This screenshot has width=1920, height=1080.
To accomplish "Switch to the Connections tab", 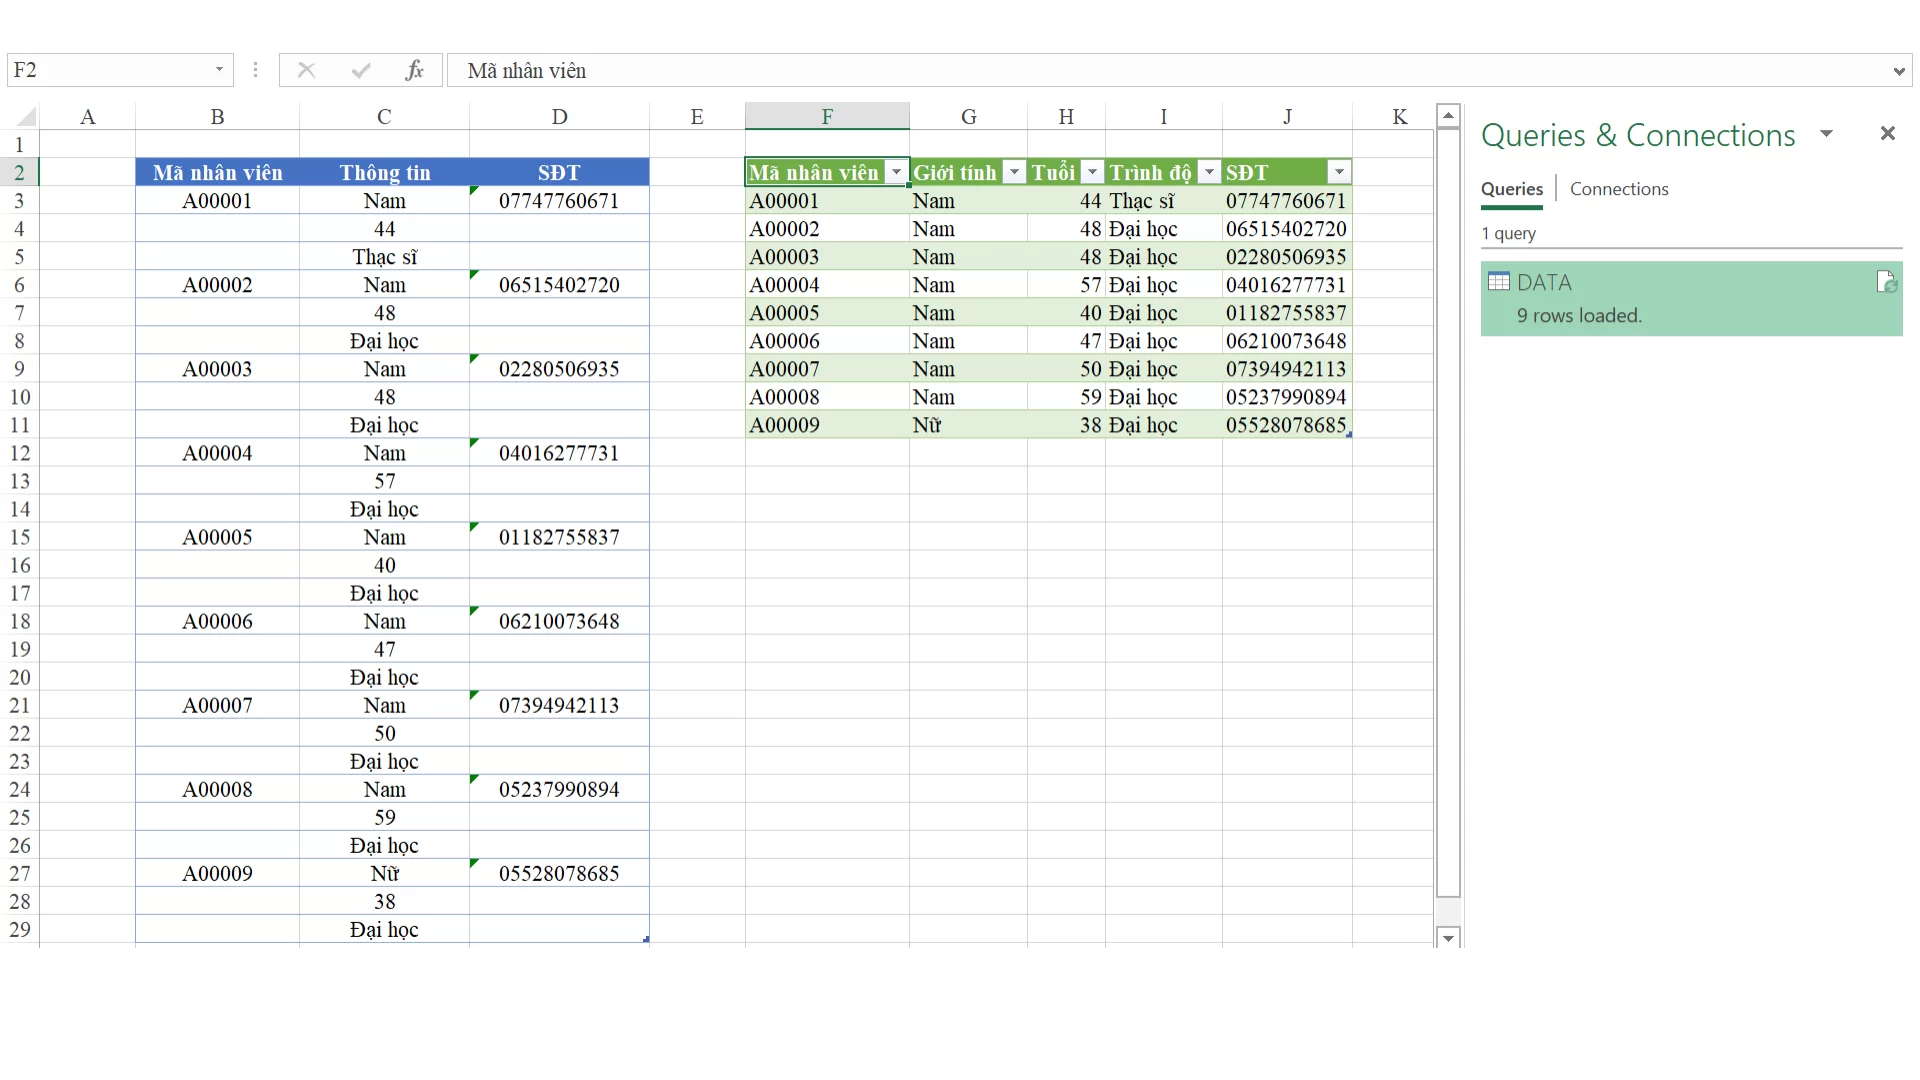I will 1619,189.
